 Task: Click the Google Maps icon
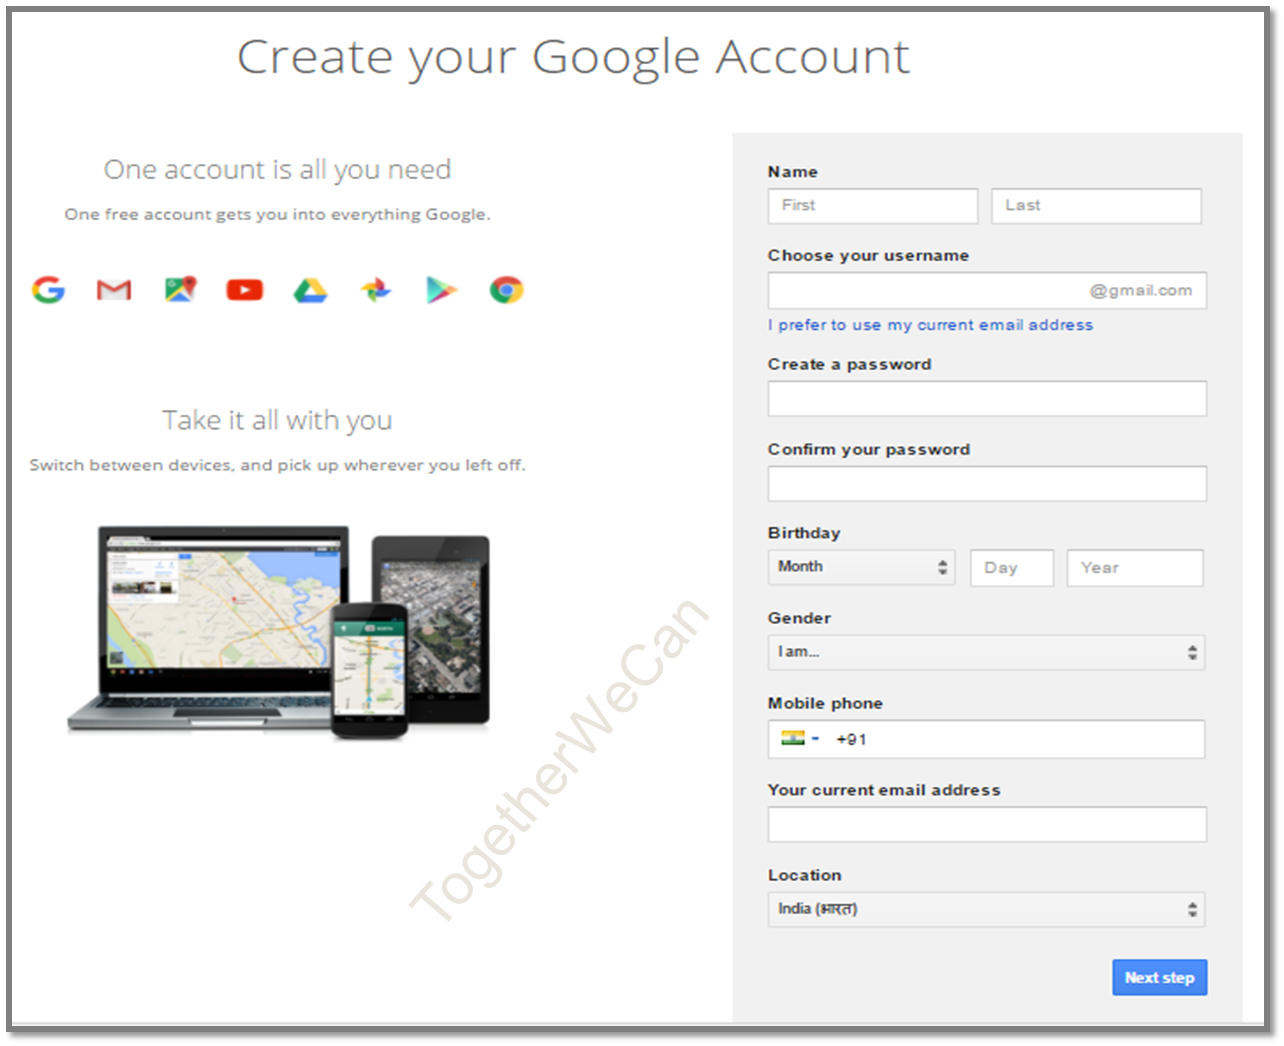pyautogui.click(x=180, y=289)
